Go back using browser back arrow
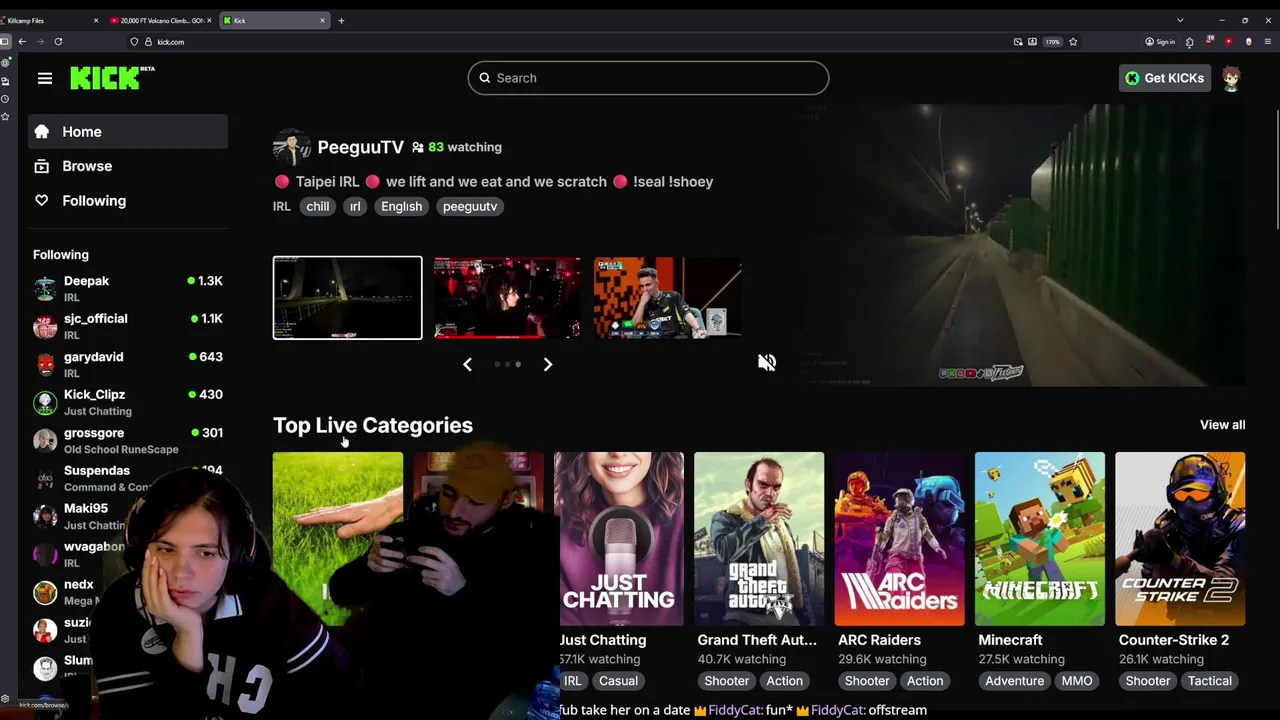Image resolution: width=1280 pixels, height=720 pixels. tap(22, 42)
